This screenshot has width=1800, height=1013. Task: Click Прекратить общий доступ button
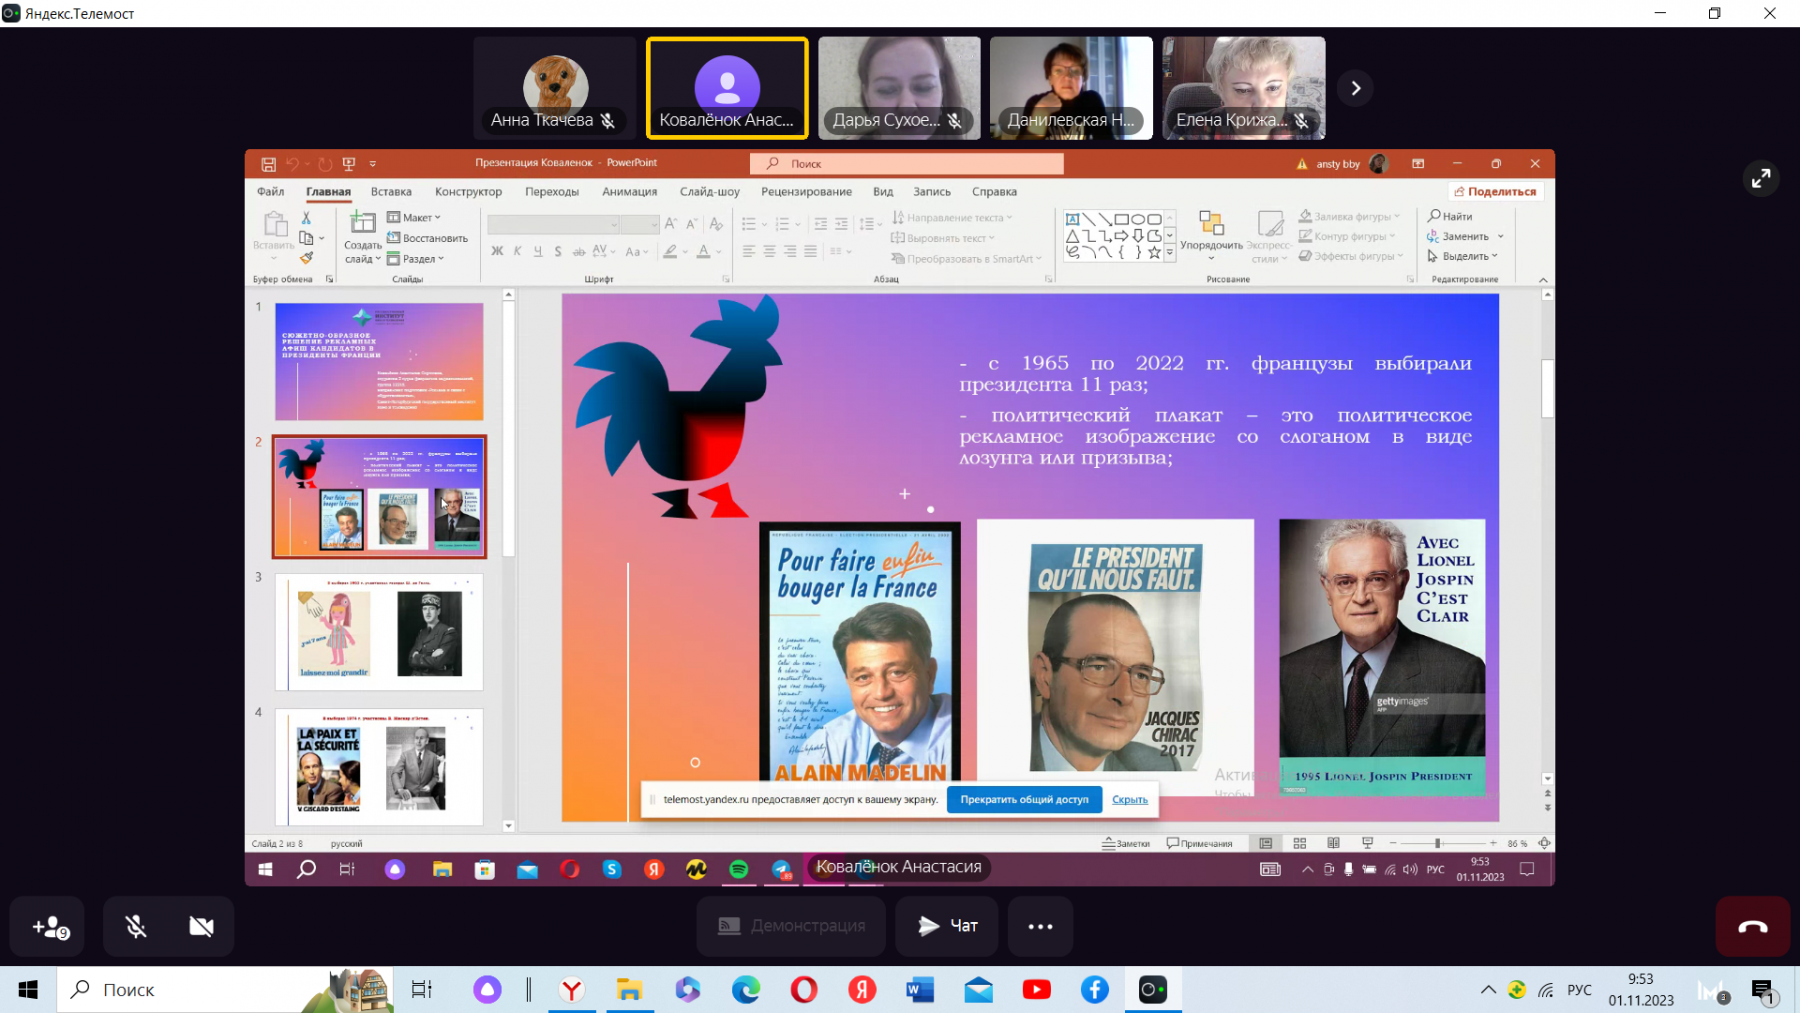pyautogui.click(x=1024, y=799)
